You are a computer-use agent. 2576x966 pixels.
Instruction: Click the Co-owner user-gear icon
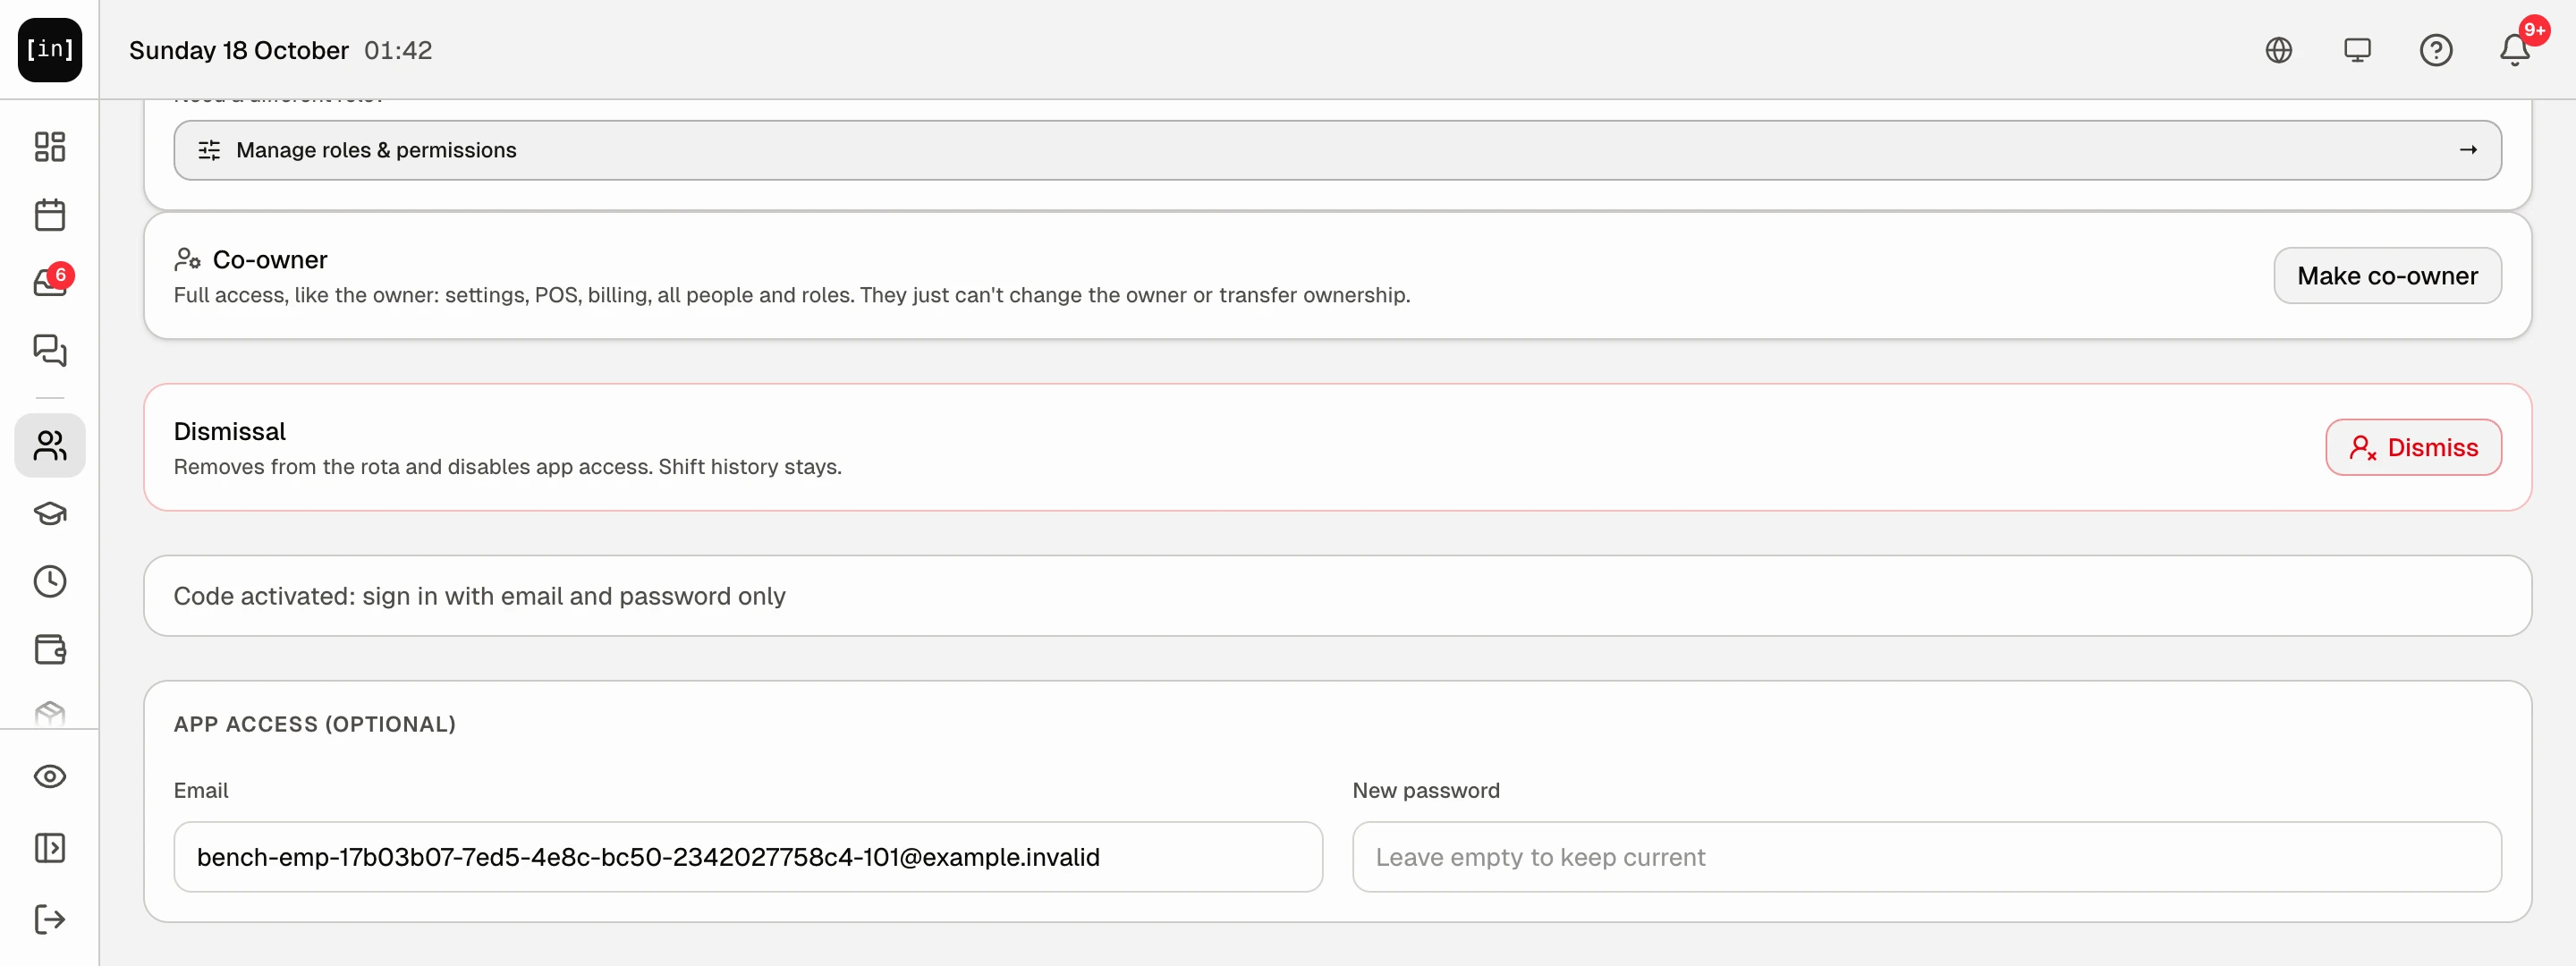click(x=187, y=260)
